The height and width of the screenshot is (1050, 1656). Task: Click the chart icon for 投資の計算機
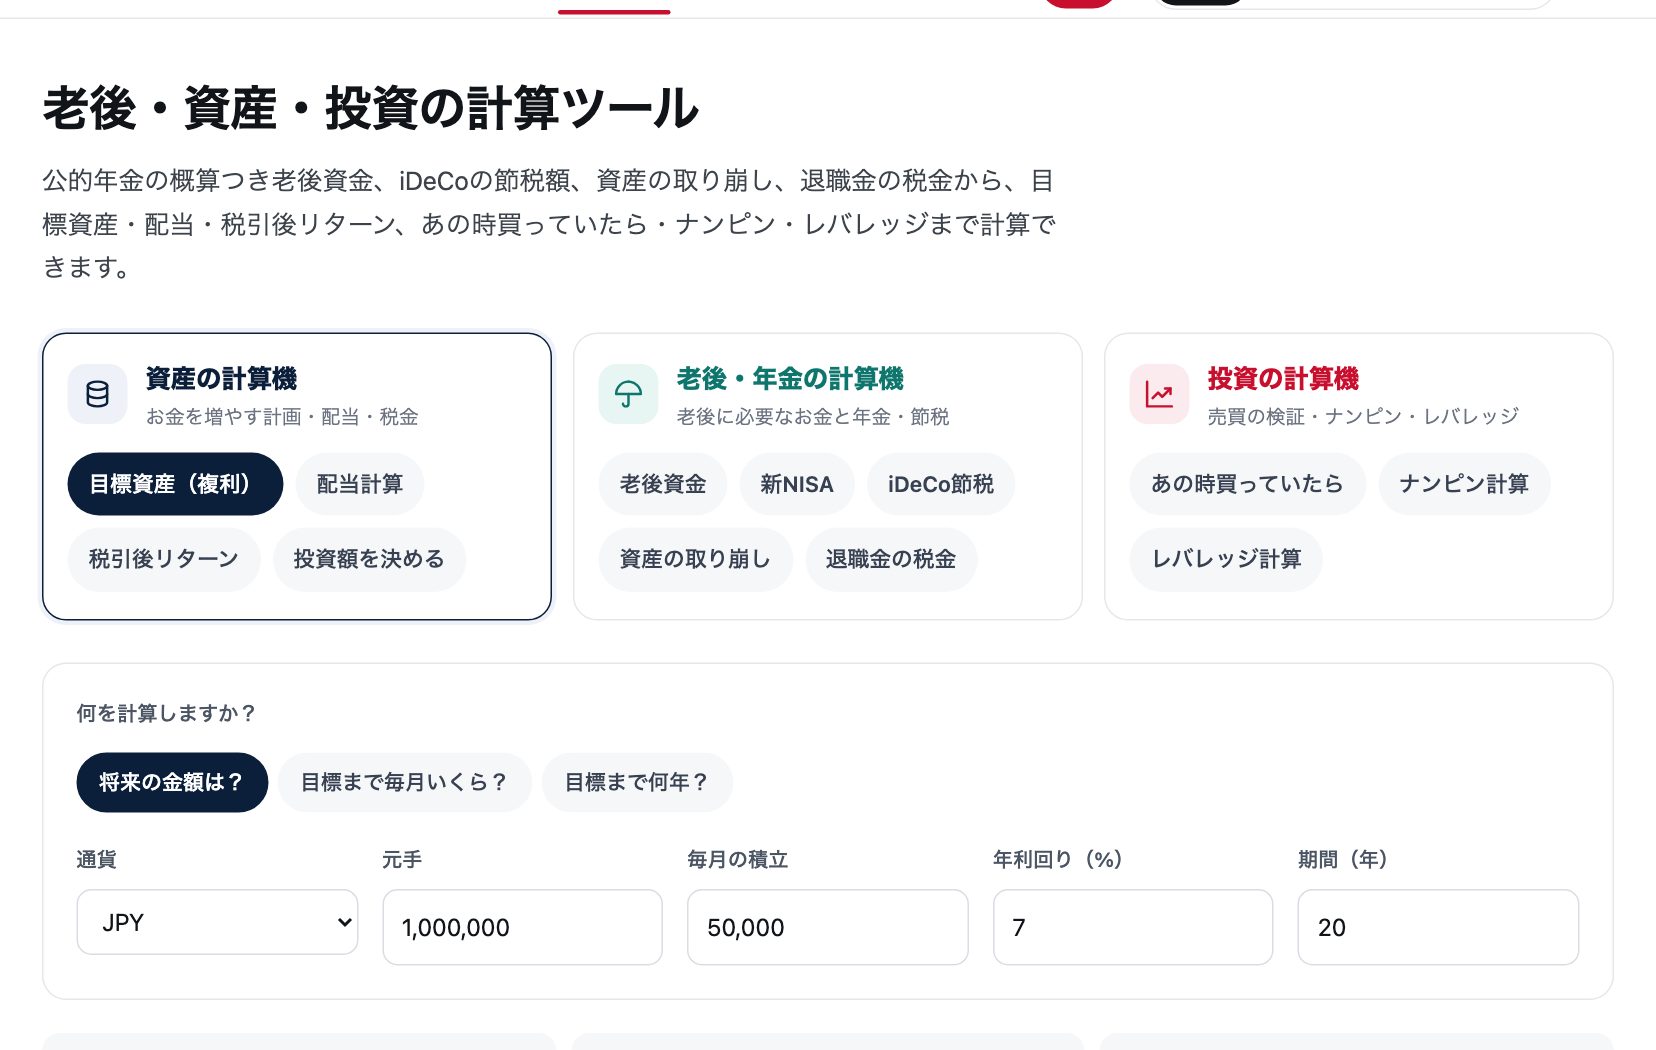click(1159, 394)
